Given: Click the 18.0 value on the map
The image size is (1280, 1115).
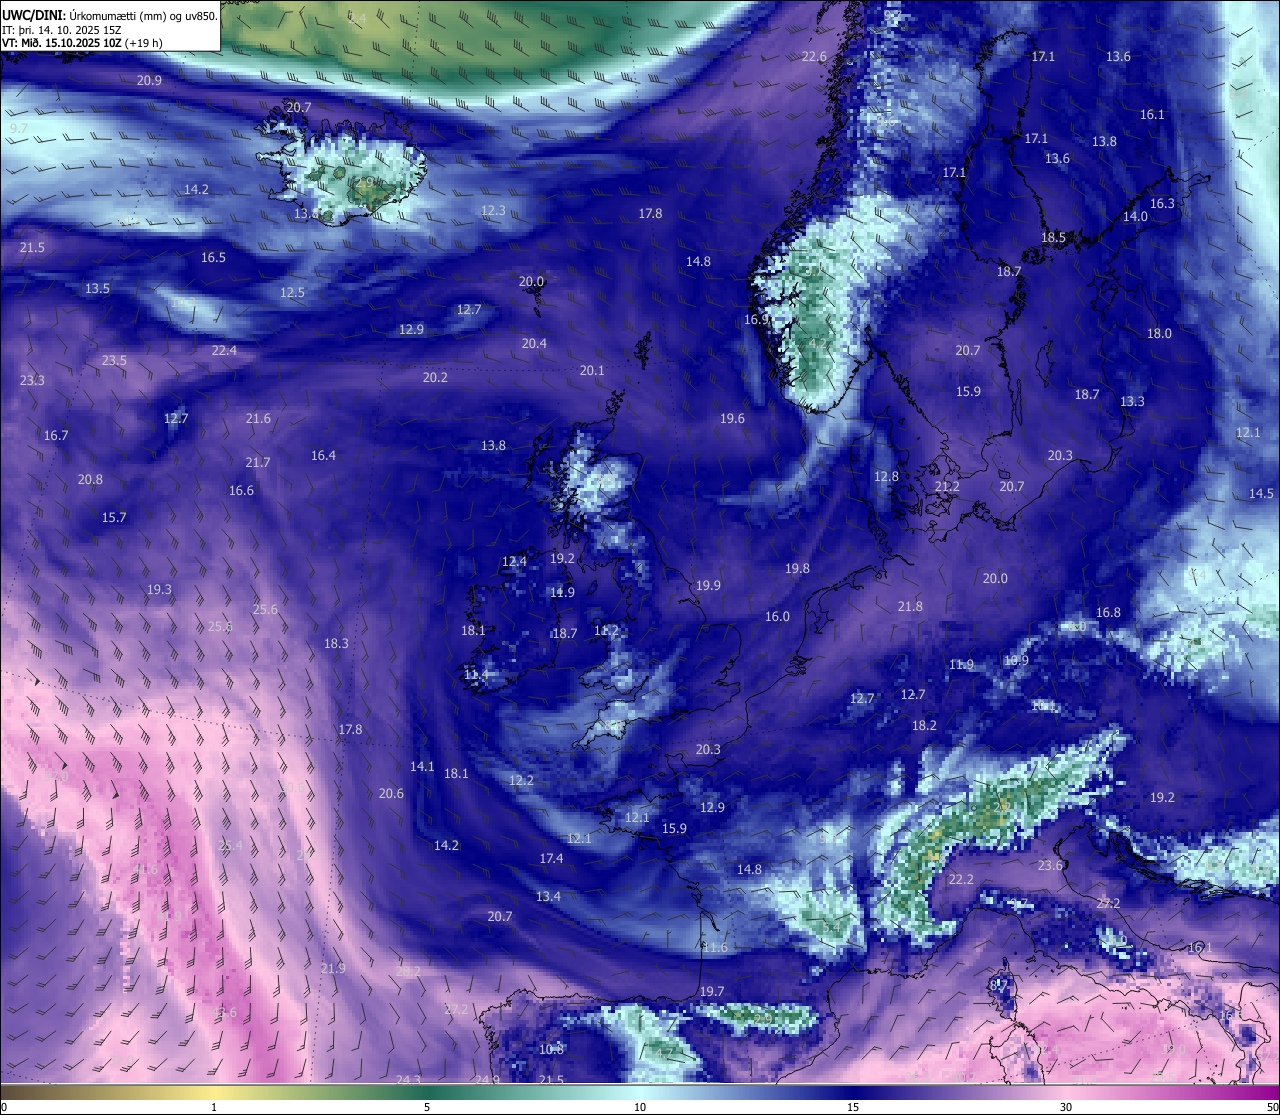Looking at the screenshot, I should point(1160,334).
